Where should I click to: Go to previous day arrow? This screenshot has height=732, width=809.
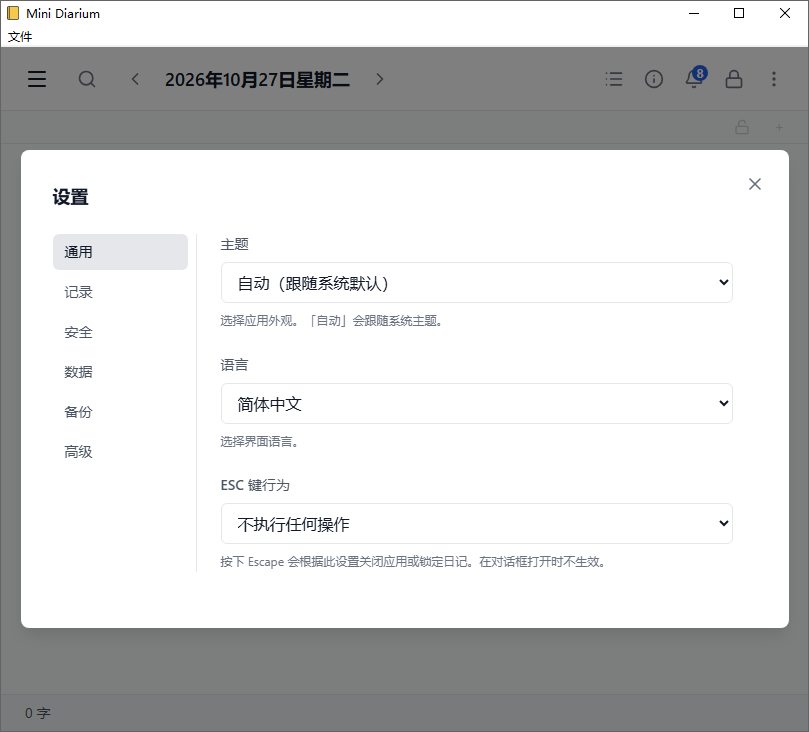click(135, 79)
